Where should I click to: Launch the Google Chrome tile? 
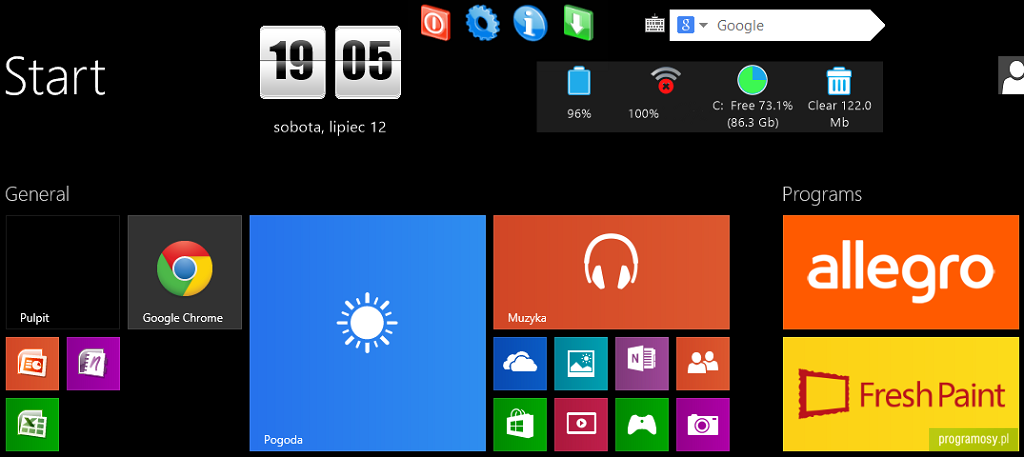pyautogui.click(x=185, y=272)
